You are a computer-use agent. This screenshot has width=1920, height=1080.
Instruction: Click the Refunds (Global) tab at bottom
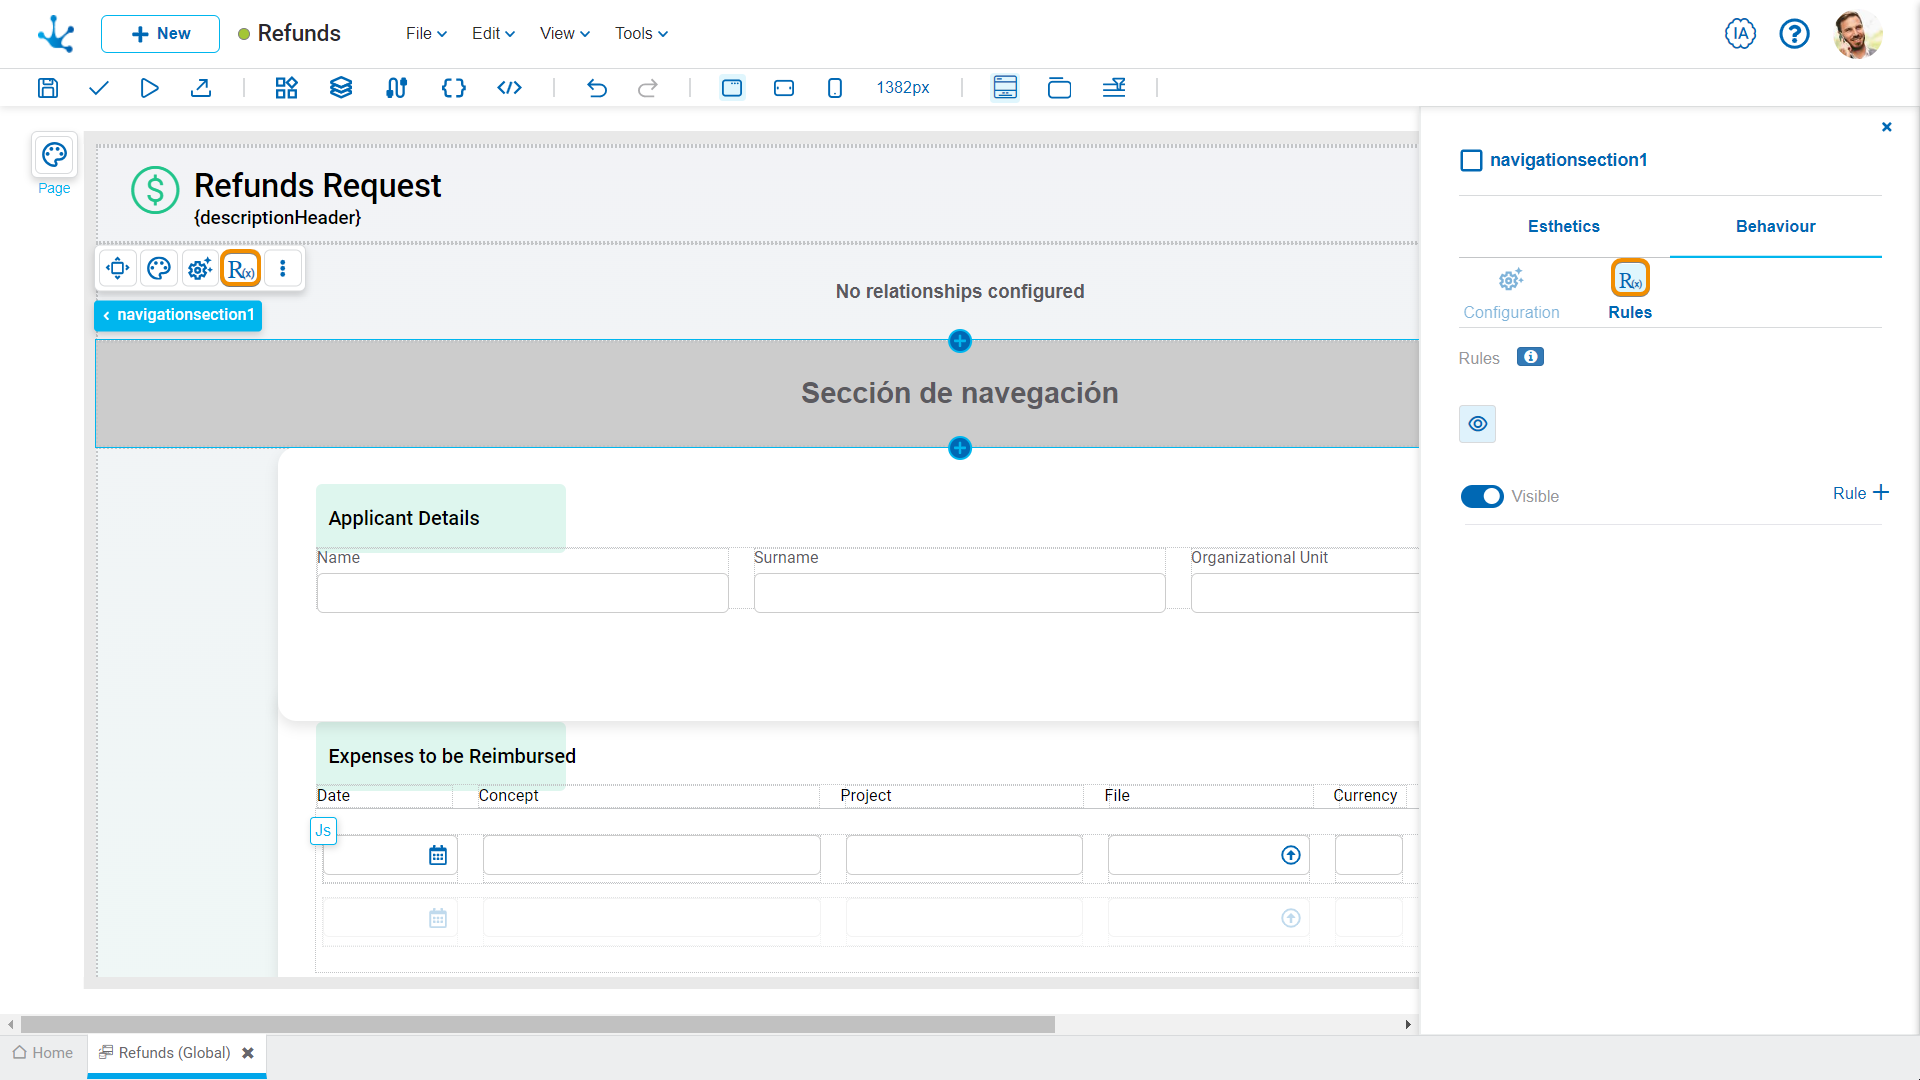click(x=173, y=1052)
